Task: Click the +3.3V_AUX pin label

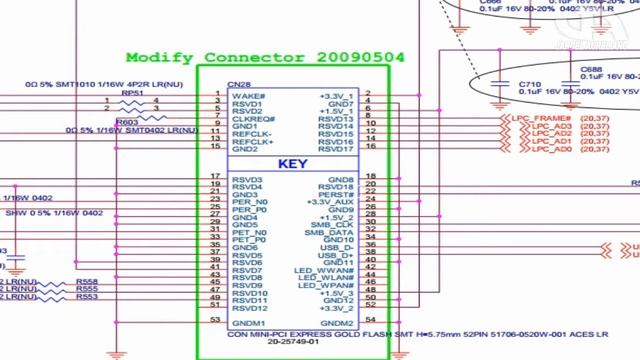Action: 330,202
